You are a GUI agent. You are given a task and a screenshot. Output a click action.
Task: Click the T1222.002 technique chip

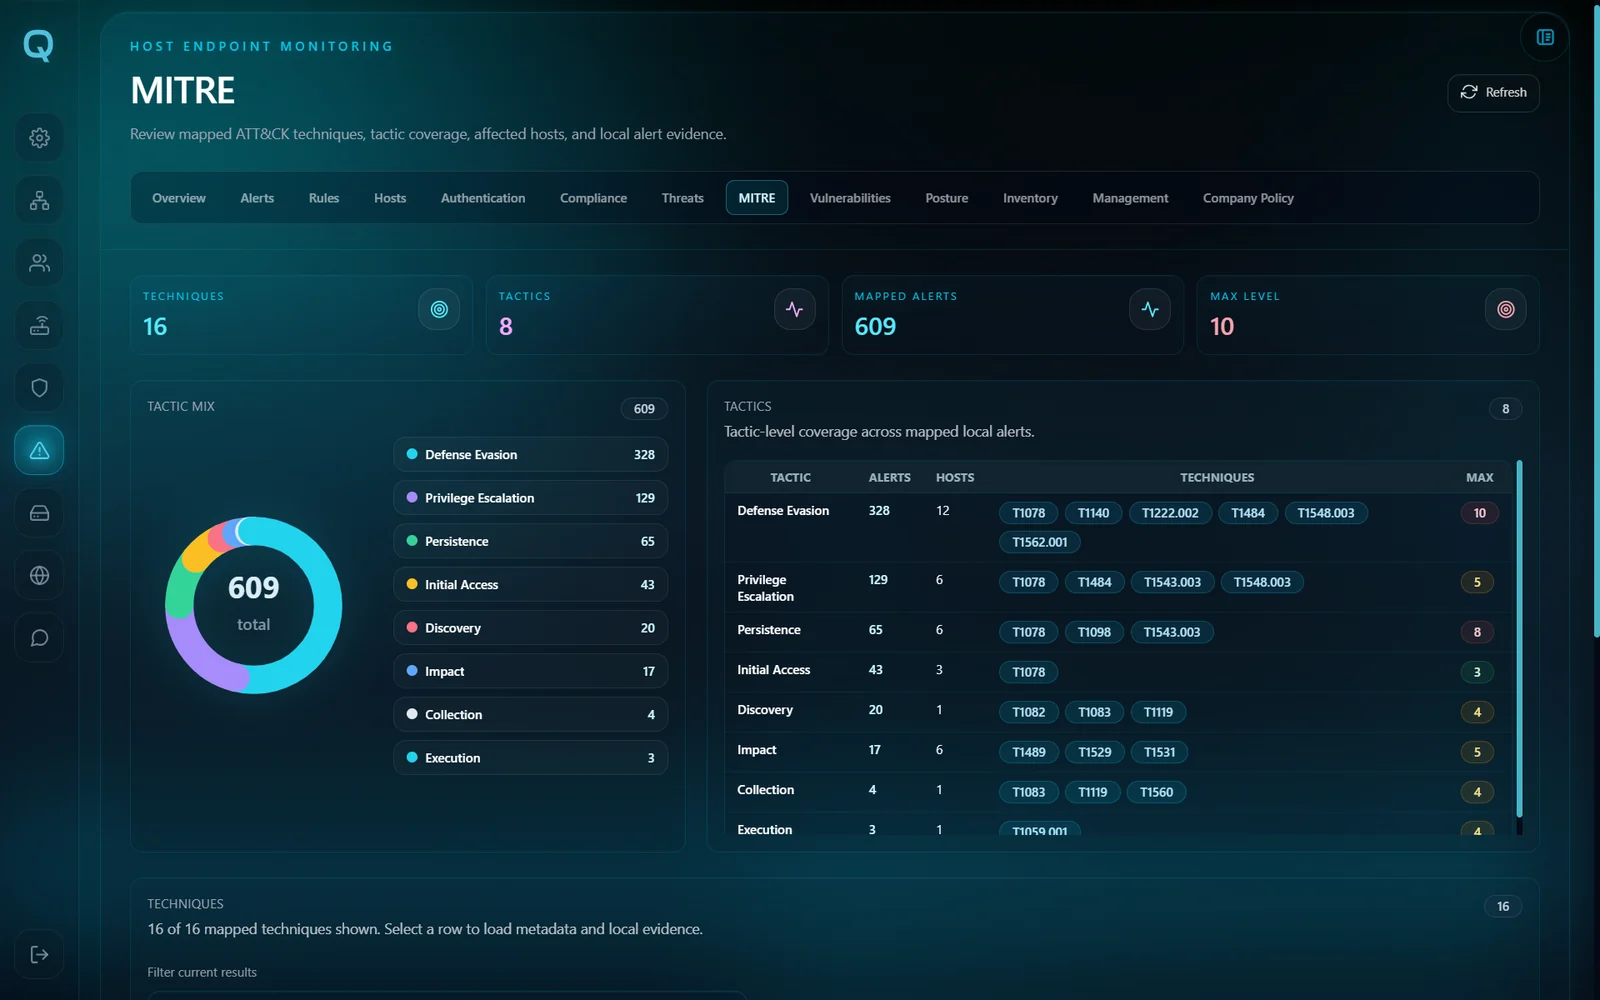click(1170, 513)
